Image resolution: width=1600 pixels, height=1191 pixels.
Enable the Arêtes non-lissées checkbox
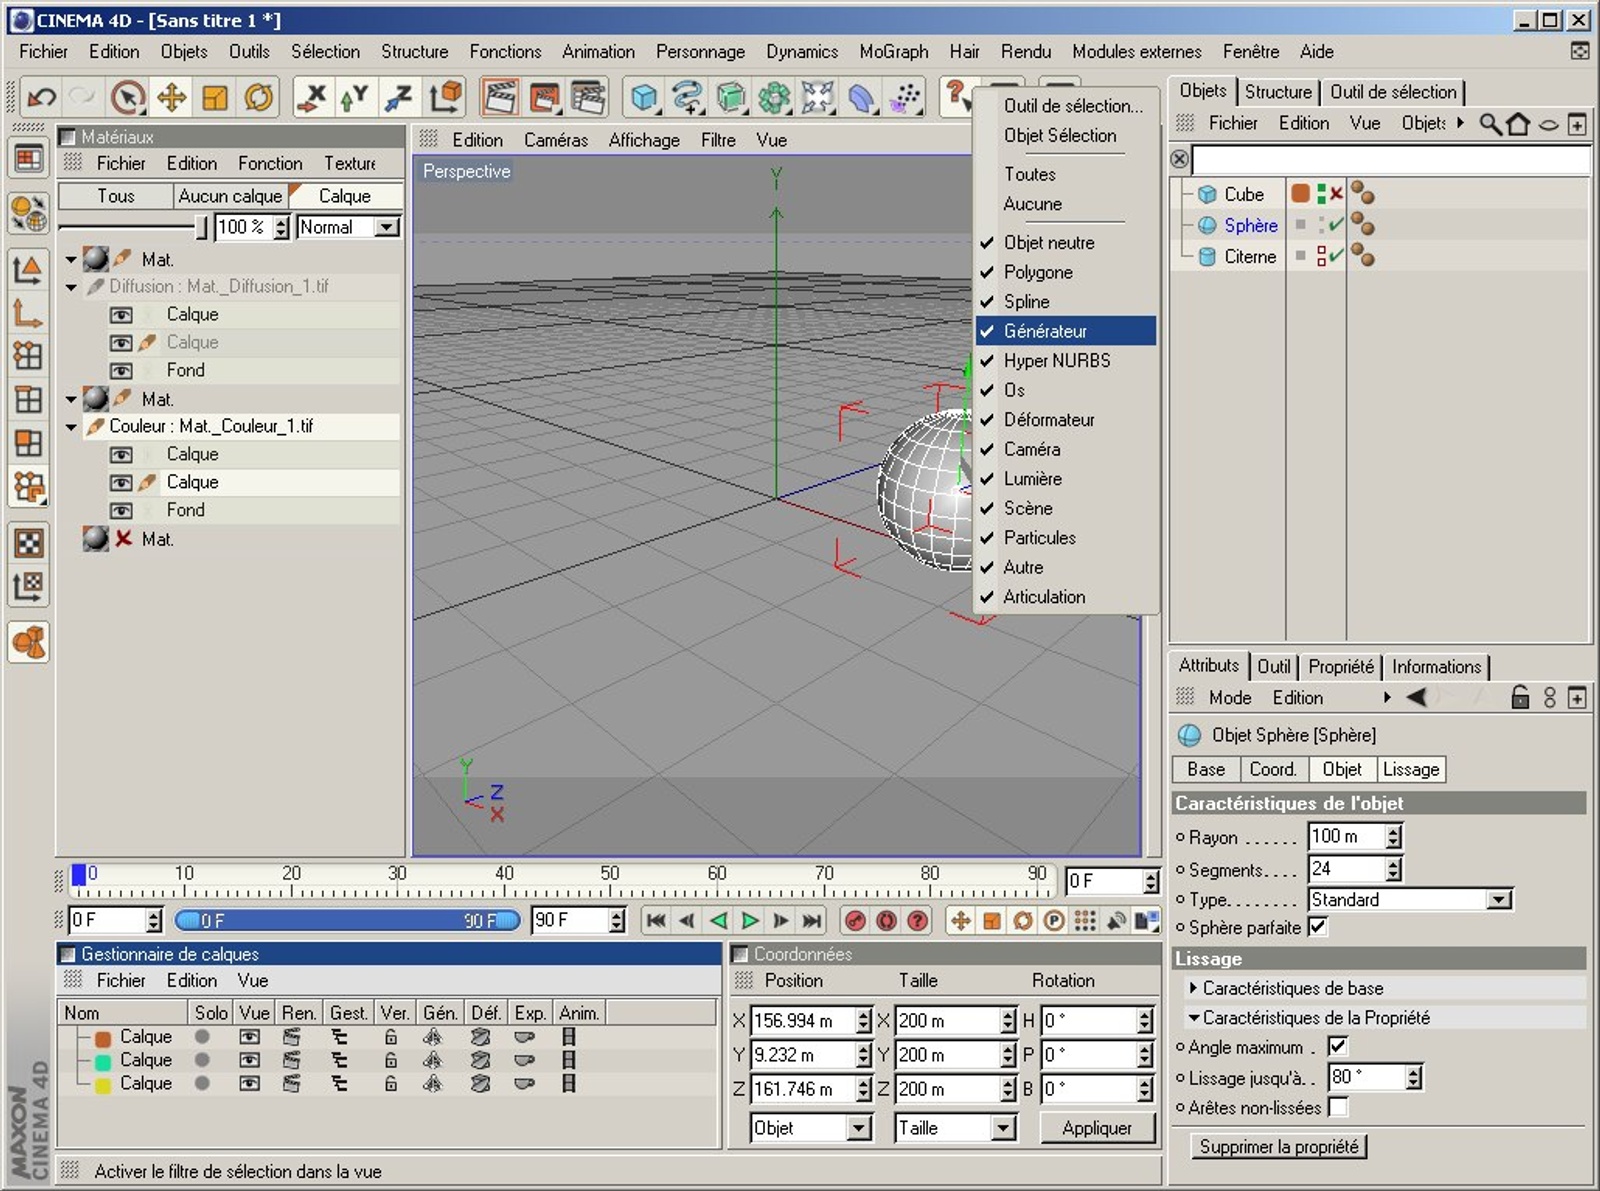(x=1338, y=1107)
